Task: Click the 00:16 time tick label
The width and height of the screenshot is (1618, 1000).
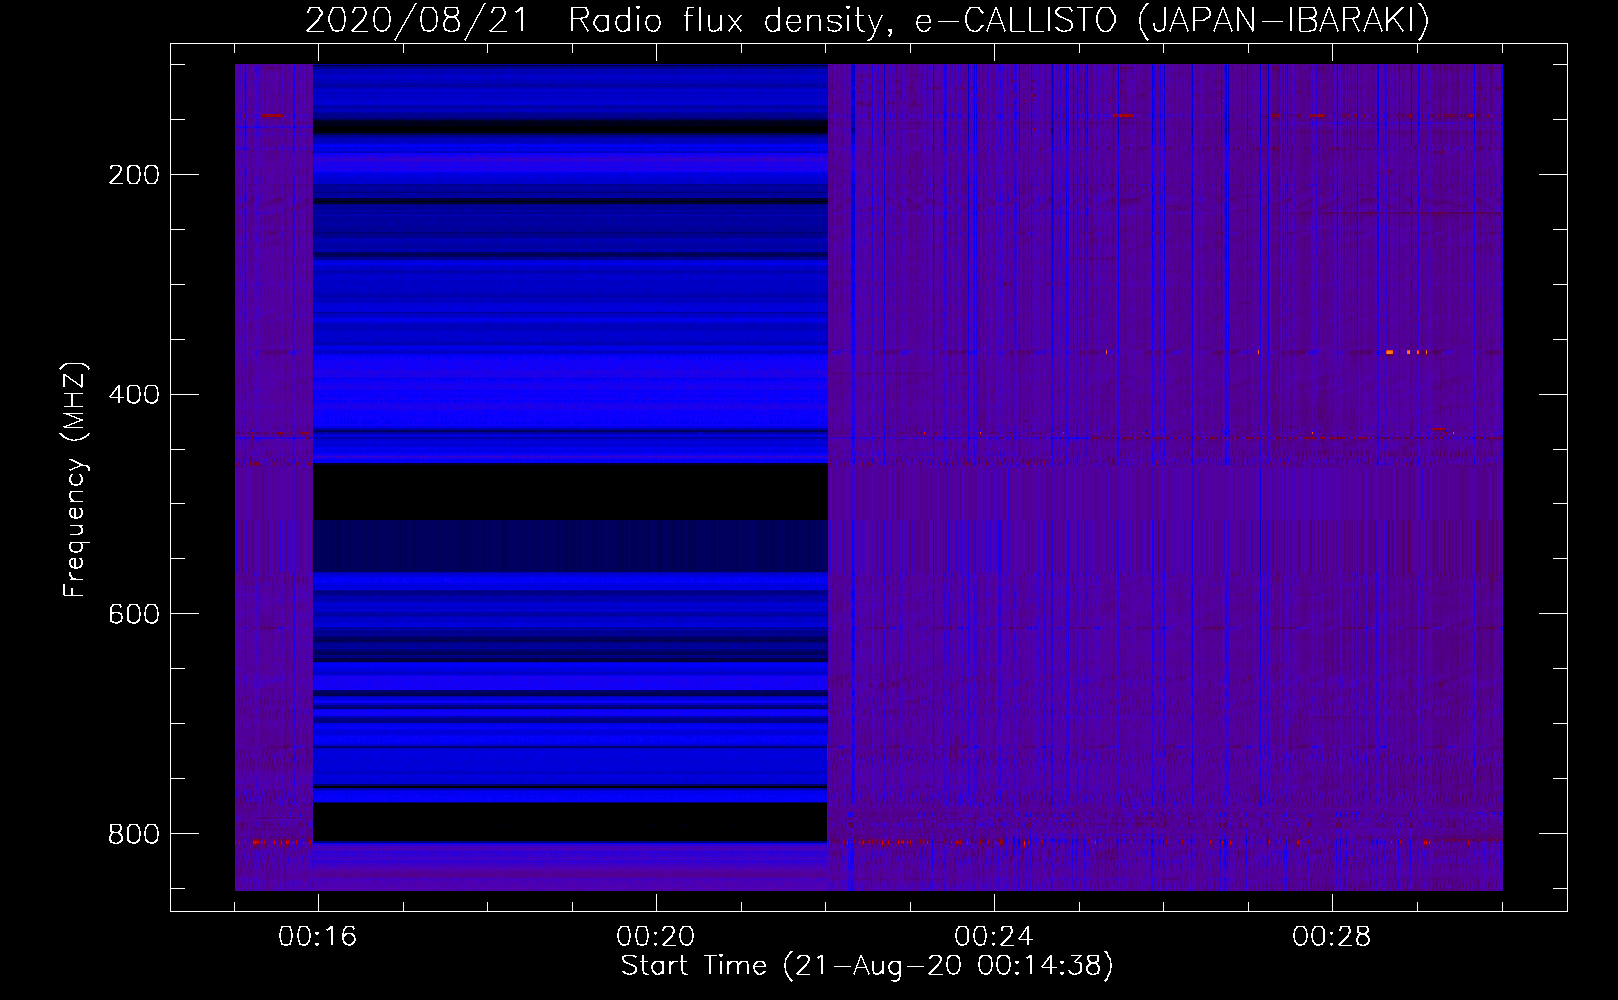Action: (x=318, y=937)
